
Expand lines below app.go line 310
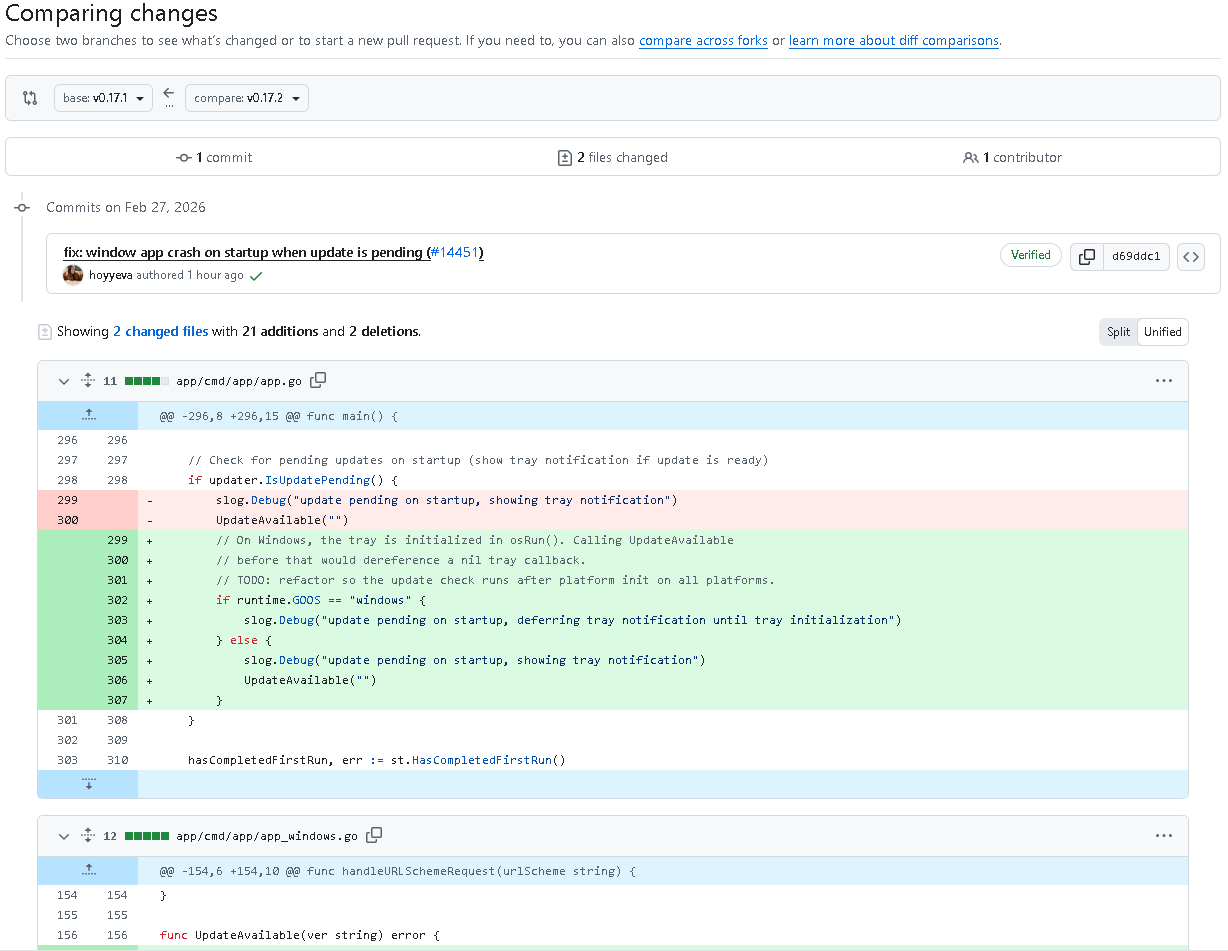88,784
